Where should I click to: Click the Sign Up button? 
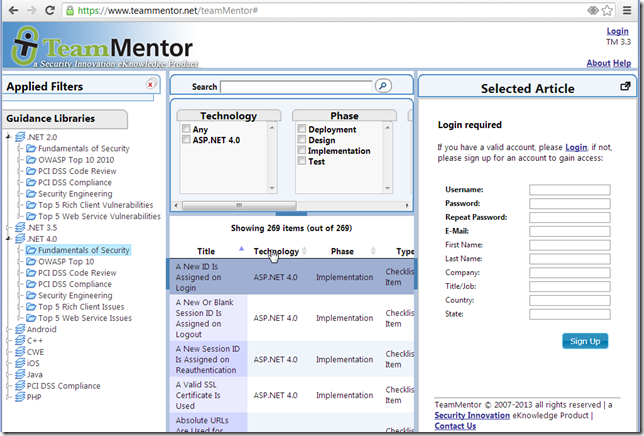click(585, 341)
